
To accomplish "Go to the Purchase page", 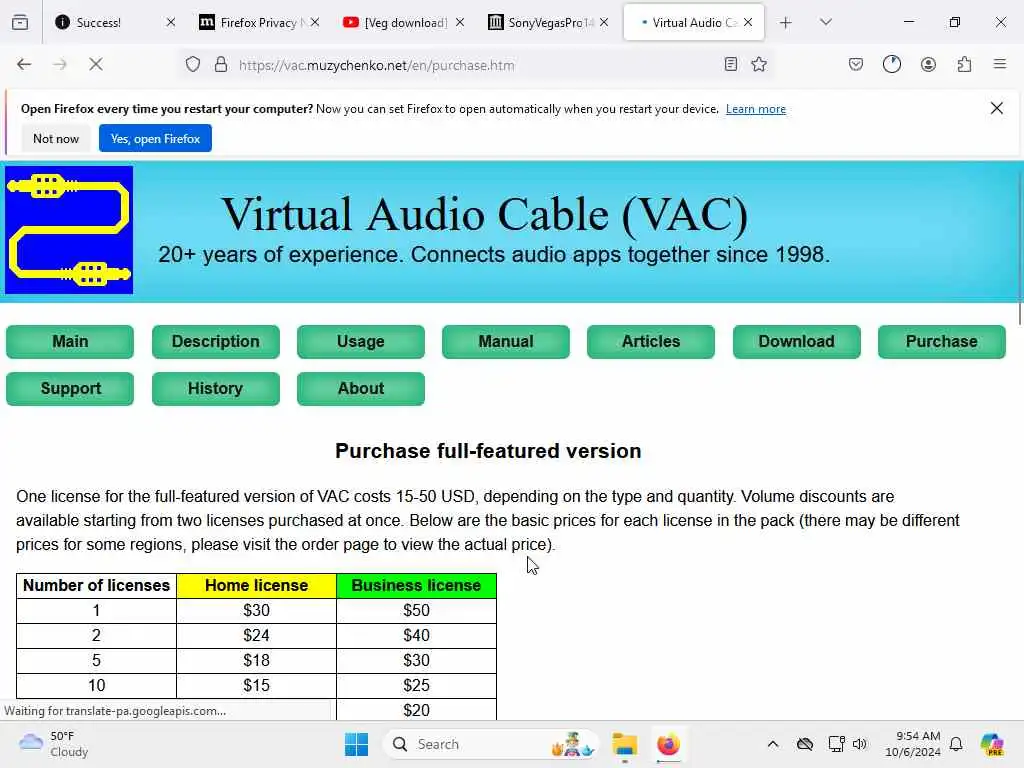I will [942, 342].
